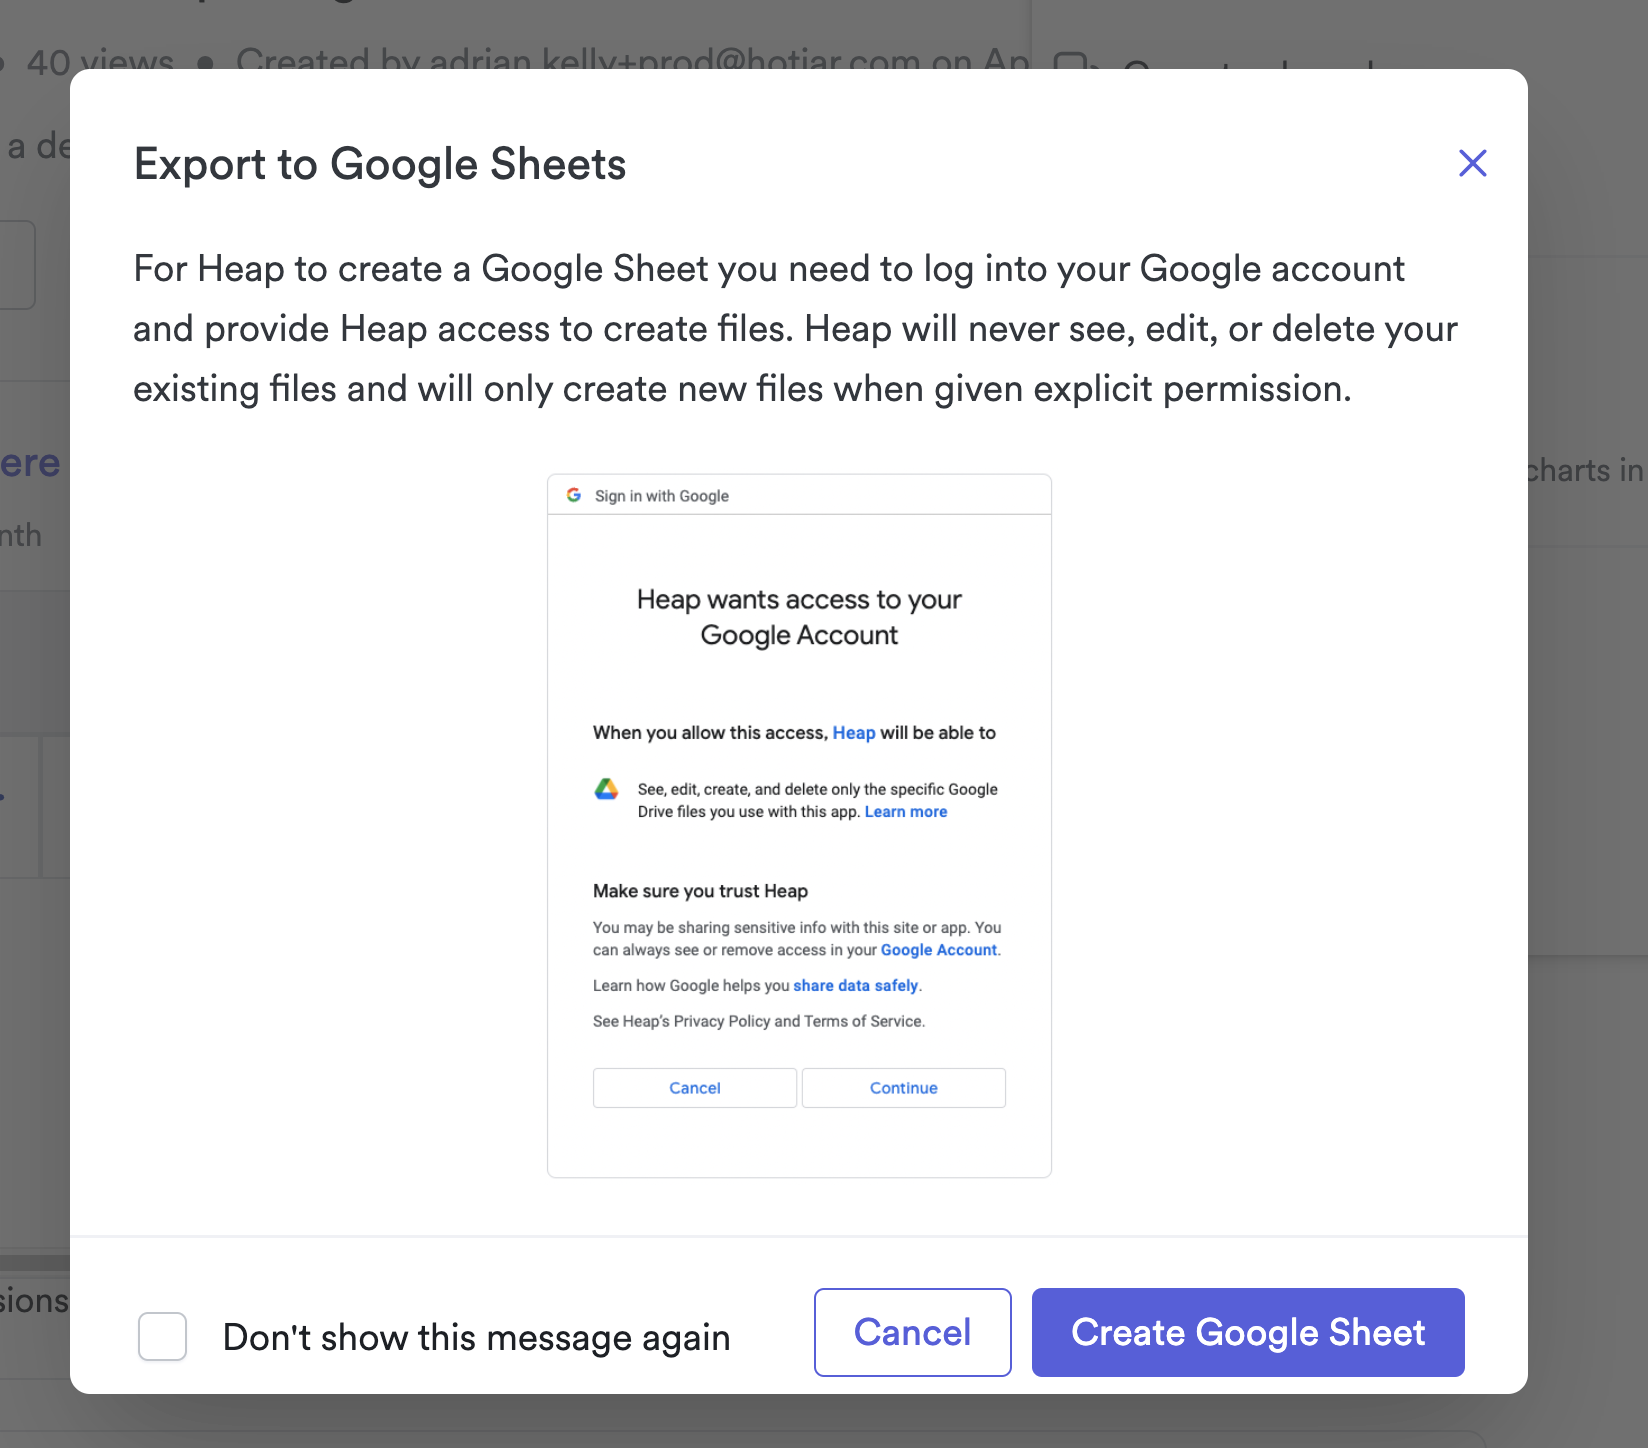1648x1448 pixels.
Task: Click Continue in the Google consent preview
Action: point(903,1087)
